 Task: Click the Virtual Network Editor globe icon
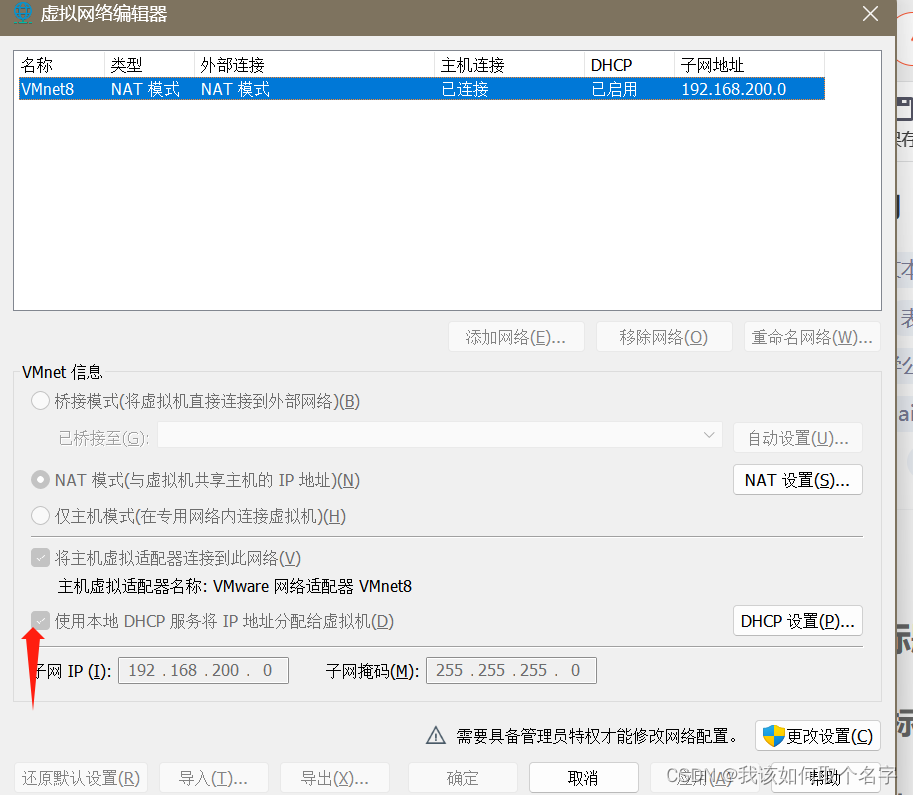23,13
